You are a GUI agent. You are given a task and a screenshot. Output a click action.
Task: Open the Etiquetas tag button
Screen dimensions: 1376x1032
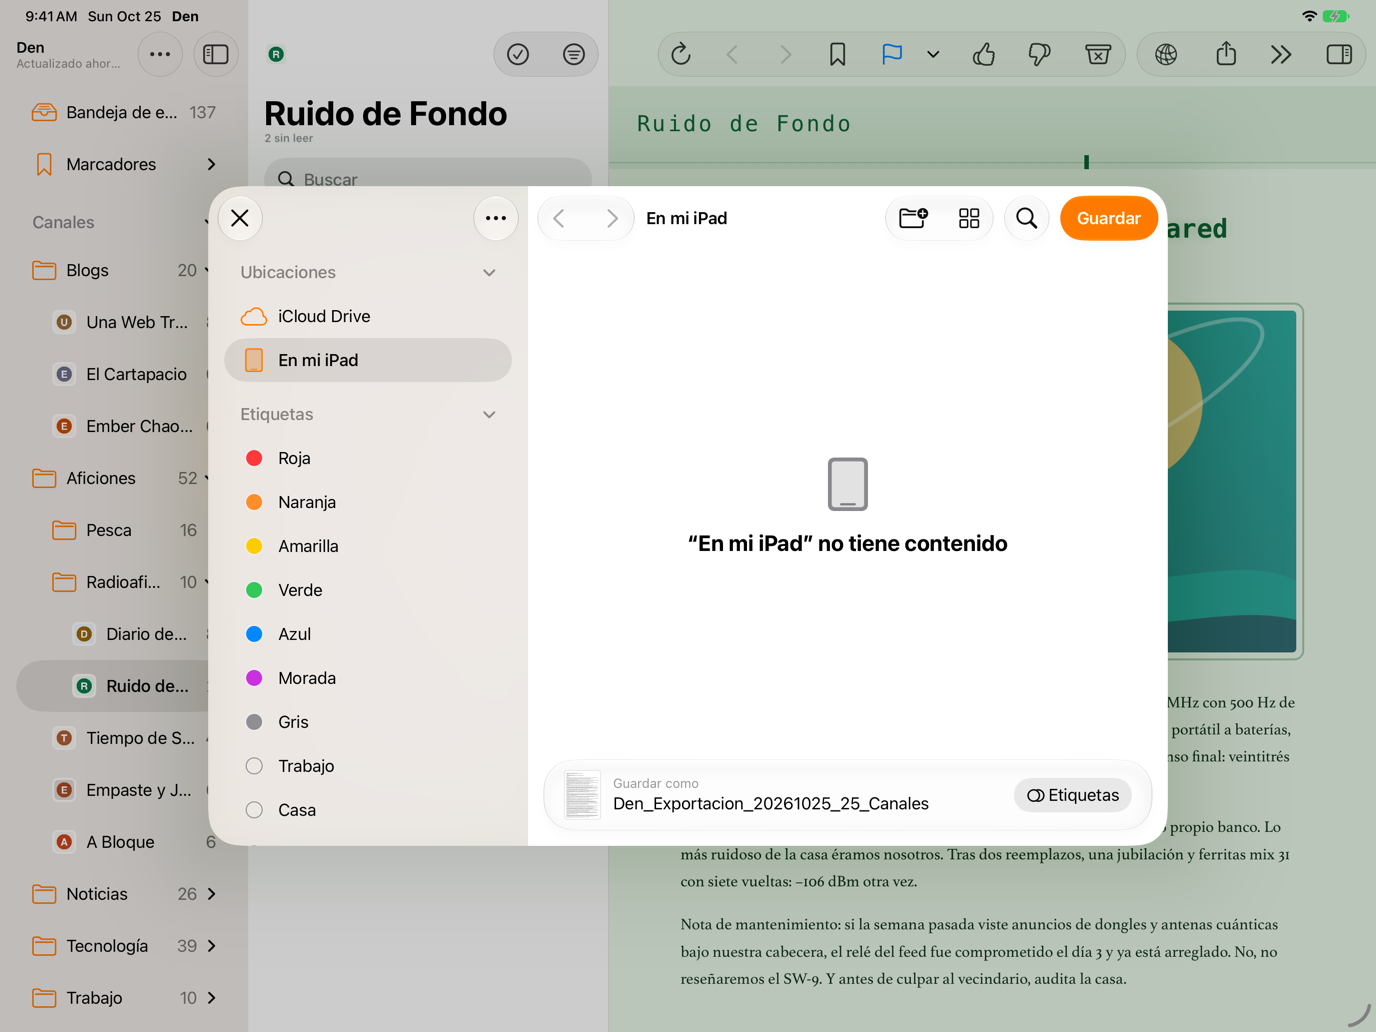(x=1073, y=795)
